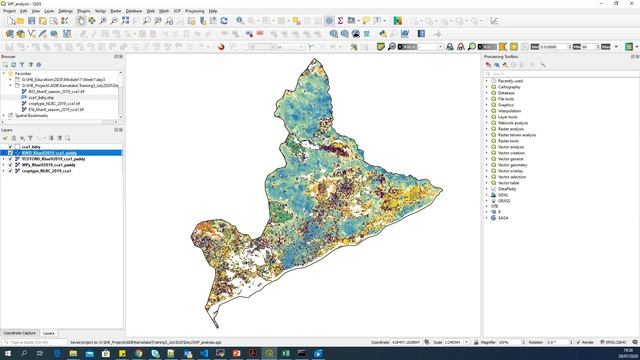Select the Zoom Out magnifier tool
640x360 pixels.
point(114,21)
